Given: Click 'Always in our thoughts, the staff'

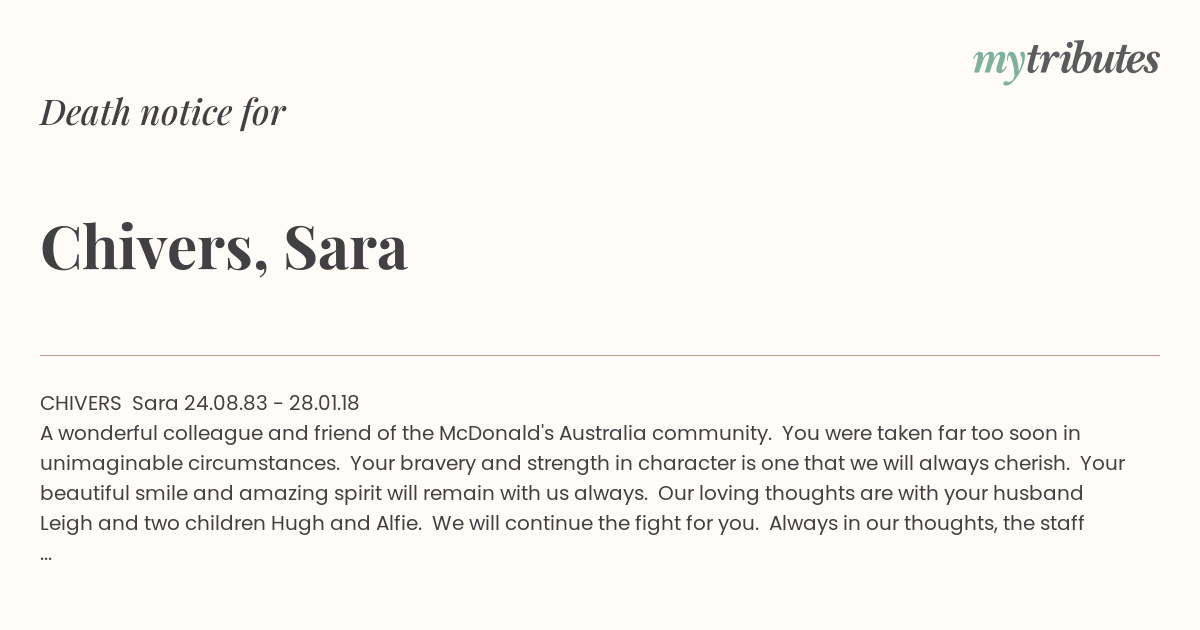Looking at the screenshot, I should [x=927, y=523].
